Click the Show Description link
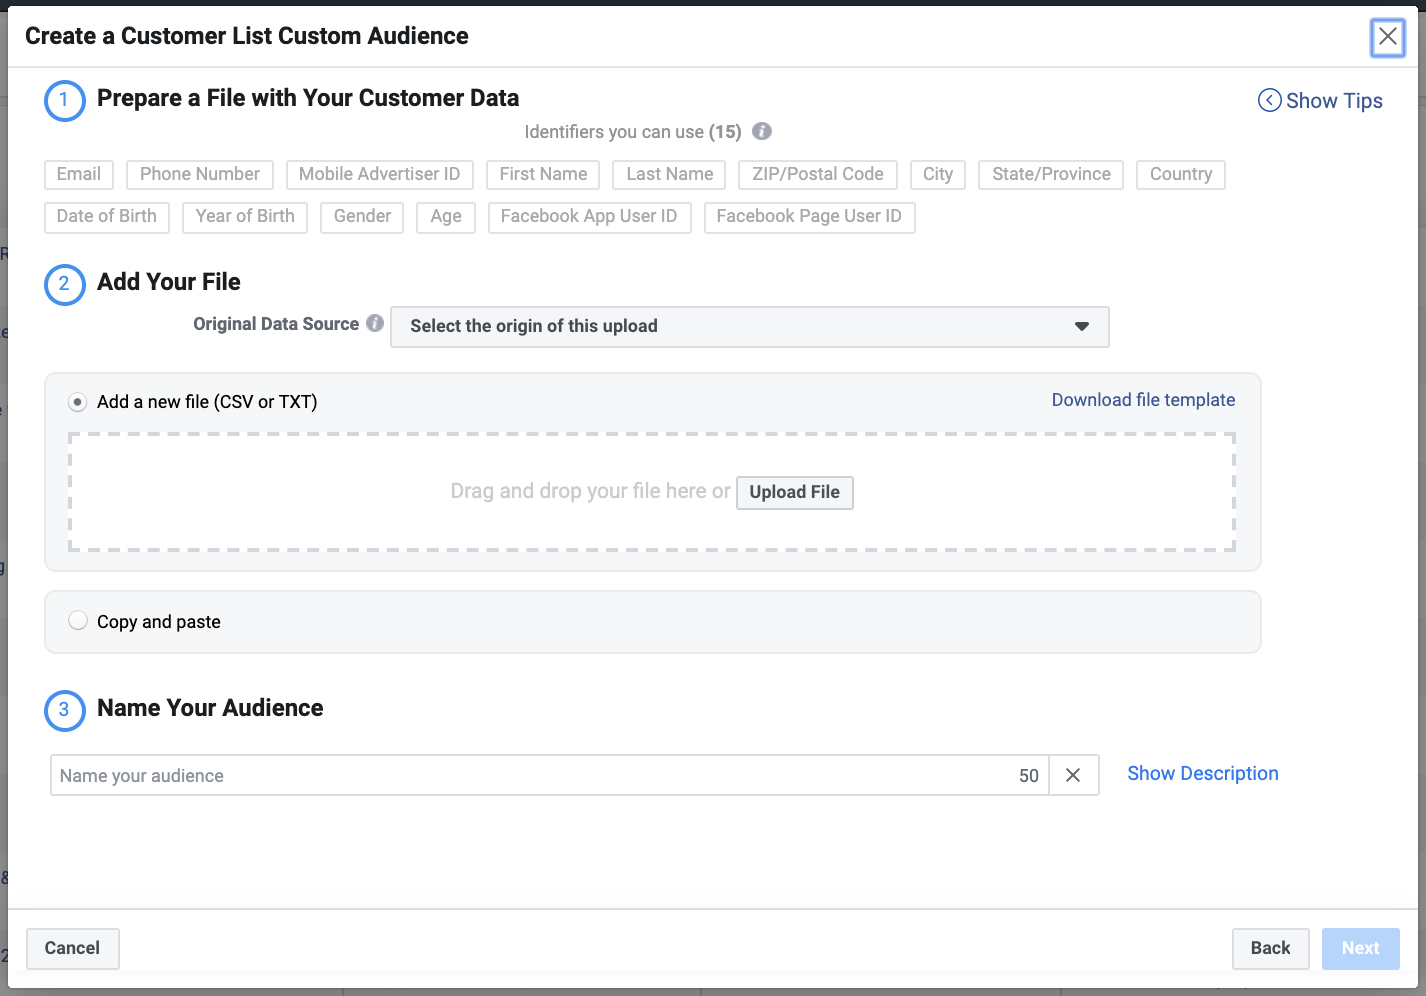The width and height of the screenshot is (1426, 996). 1202,773
